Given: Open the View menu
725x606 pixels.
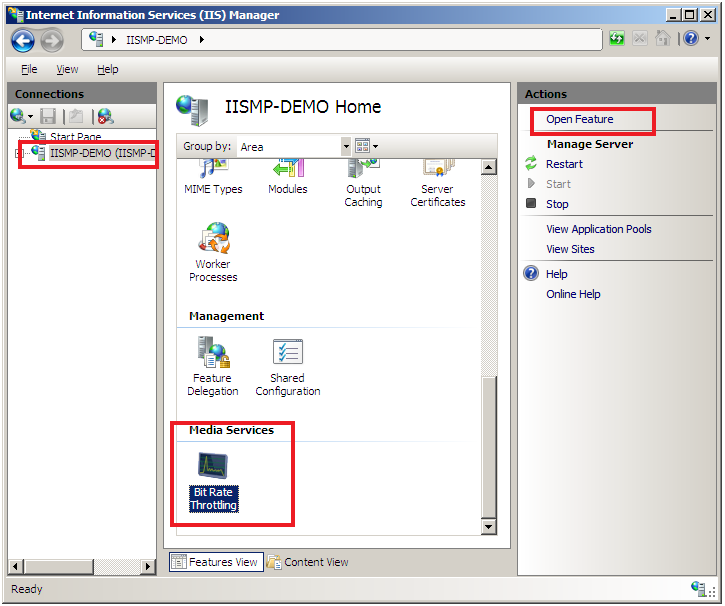Looking at the screenshot, I should point(67,69).
